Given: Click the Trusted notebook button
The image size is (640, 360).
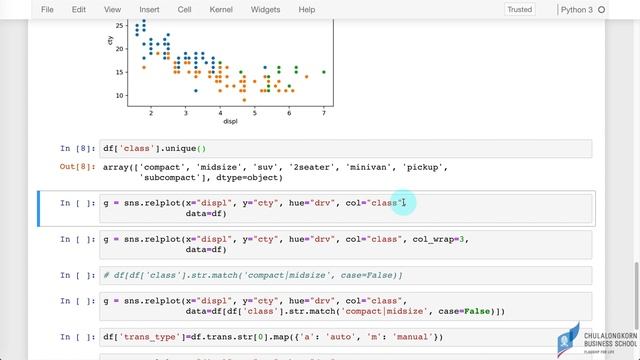Looking at the screenshot, I should point(520,9).
